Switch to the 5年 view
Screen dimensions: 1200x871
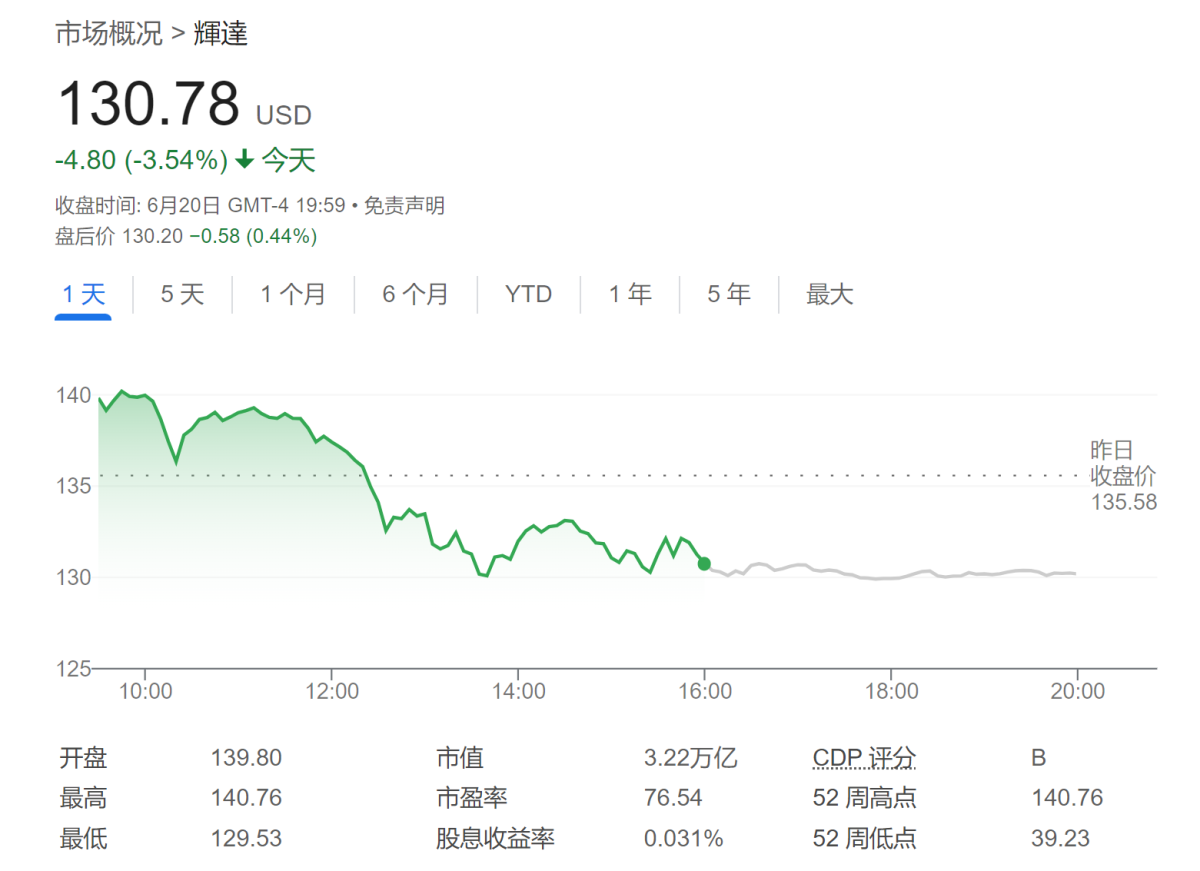click(x=727, y=293)
